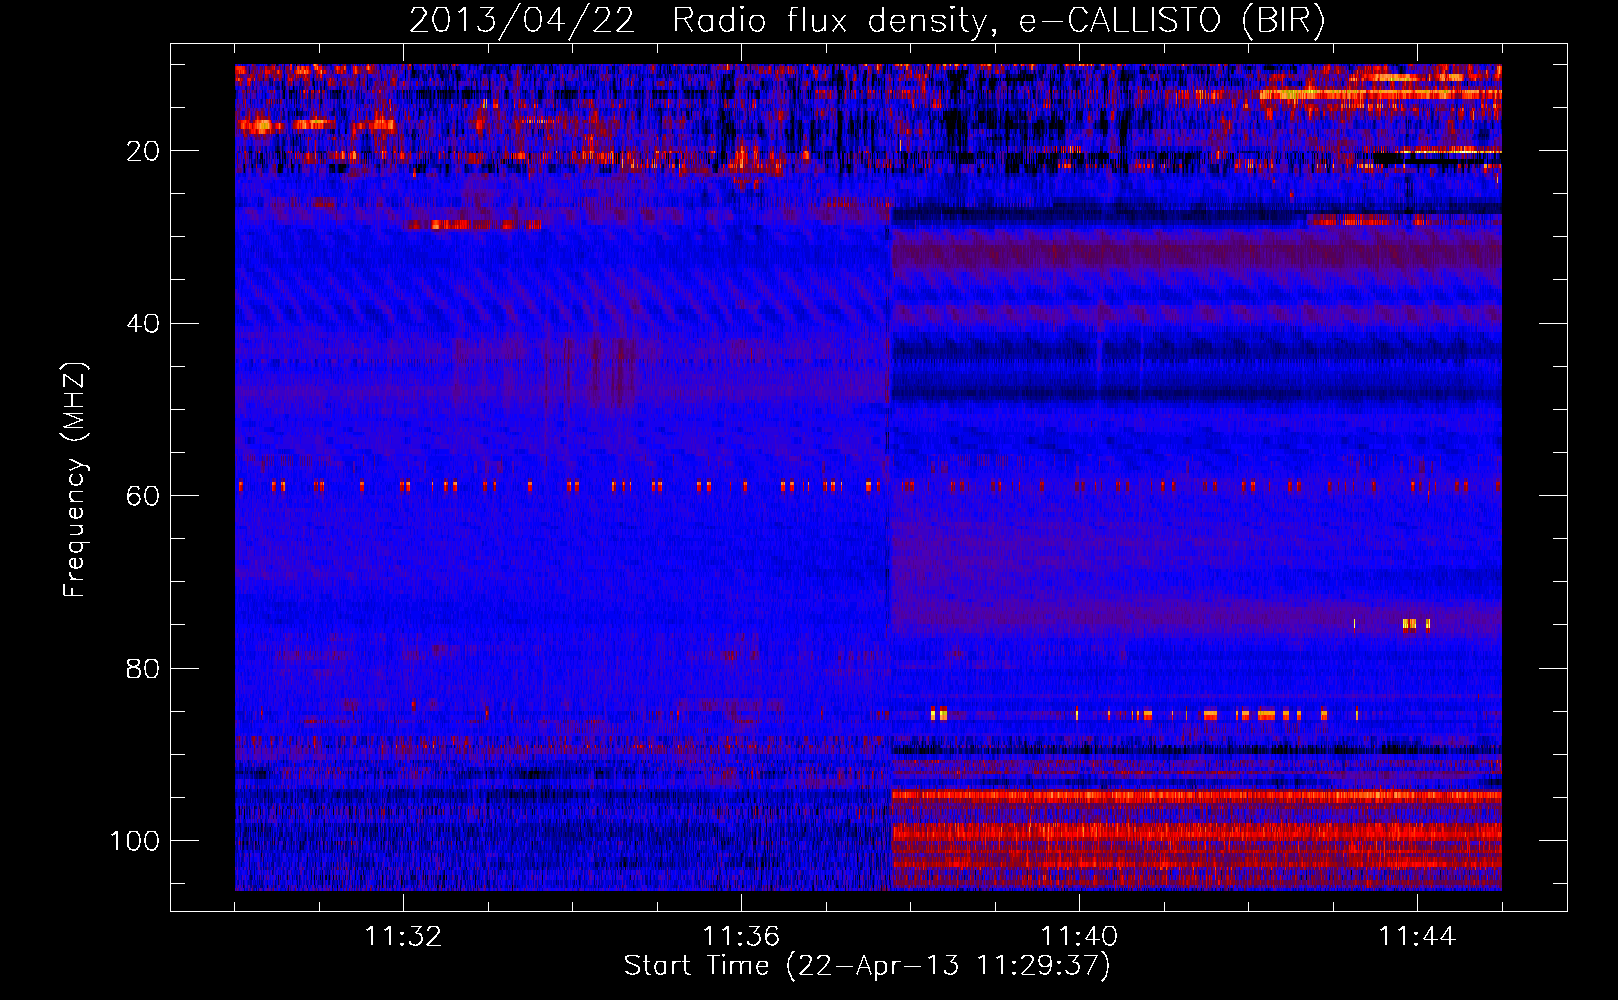Click the 11:44 time tick label
The image size is (1618, 1000).
coord(1417,937)
